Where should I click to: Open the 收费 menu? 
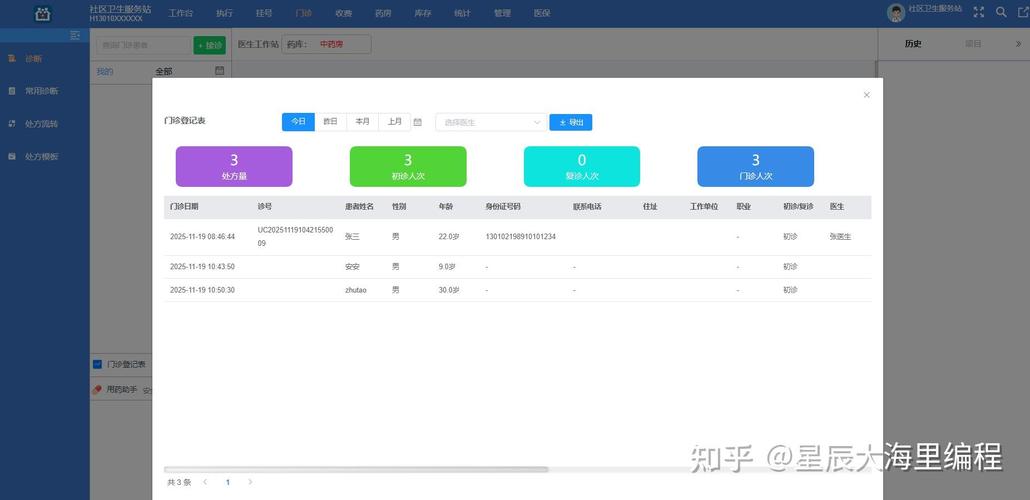point(343,13)
